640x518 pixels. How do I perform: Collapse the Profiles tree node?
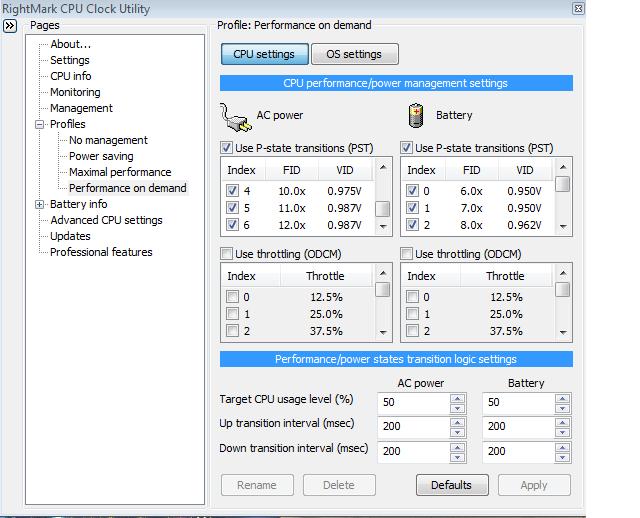40,124
